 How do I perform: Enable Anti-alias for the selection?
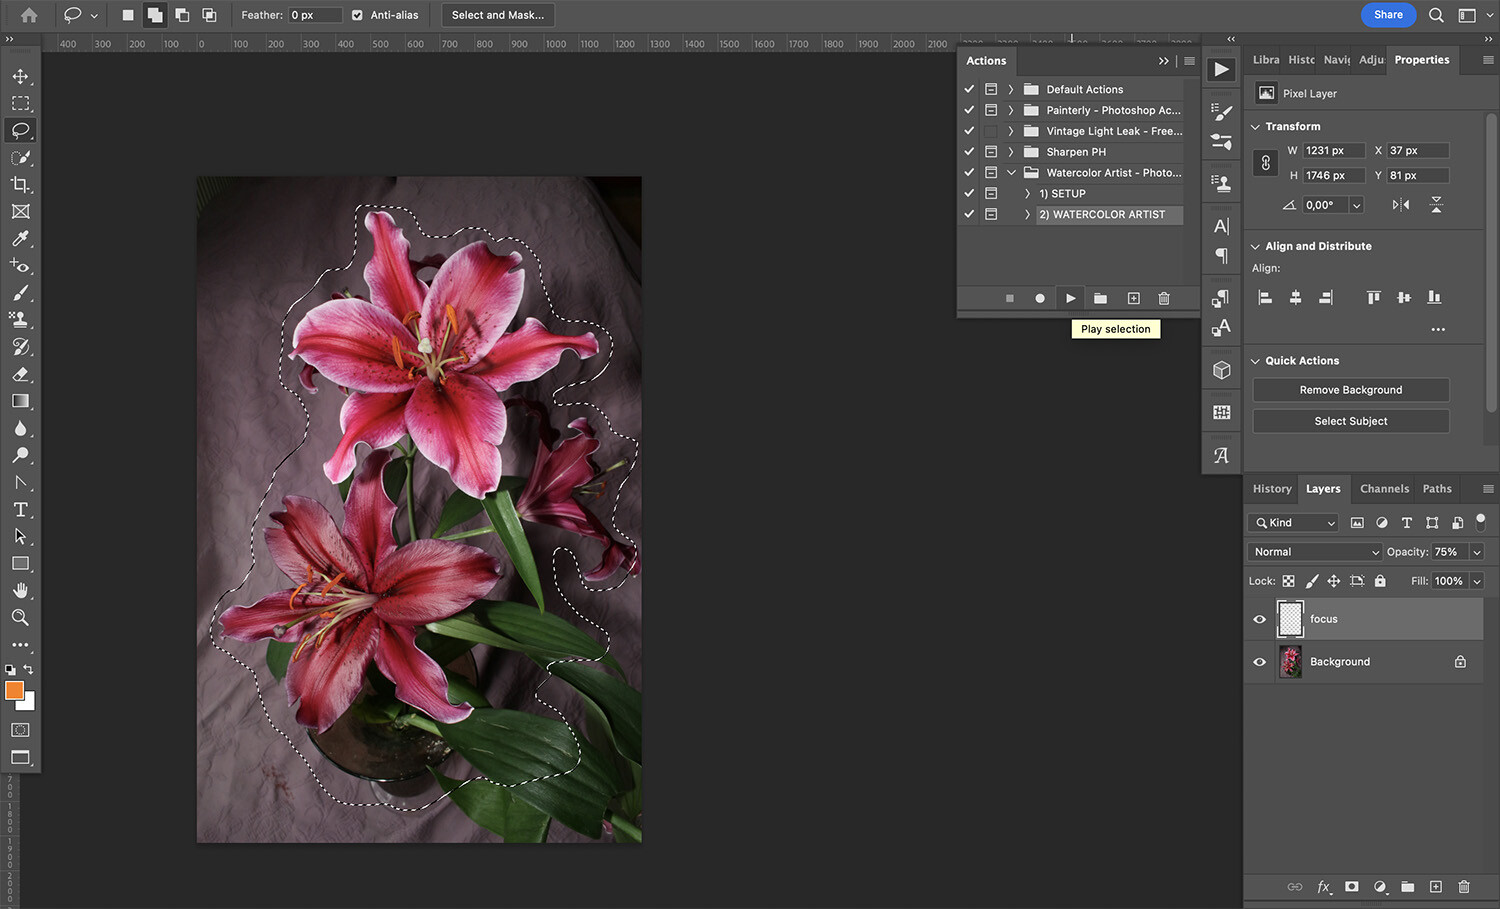tap(357, 15)
